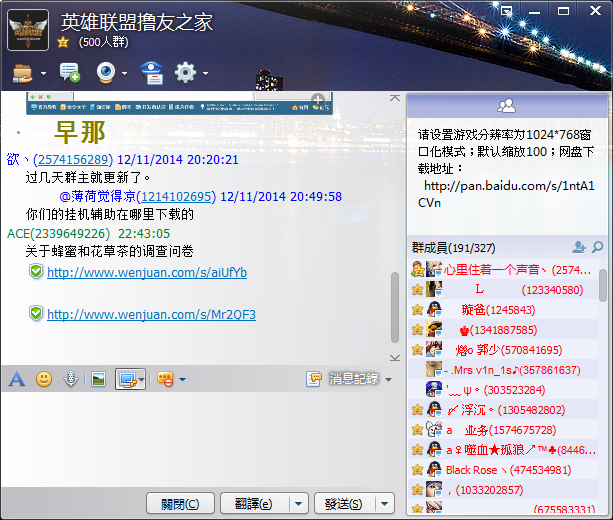The image size is (613, 520).
Task: Expand the folder icon dropdown arrow
Action: pyautogui.click(x=43, y=73)
